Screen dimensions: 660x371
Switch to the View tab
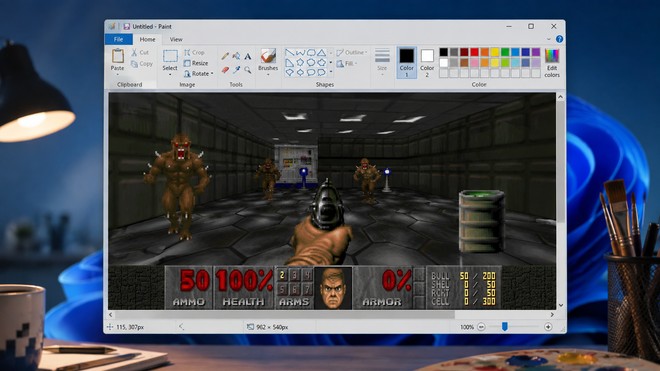pyautogui.click(x=176, y=39)
